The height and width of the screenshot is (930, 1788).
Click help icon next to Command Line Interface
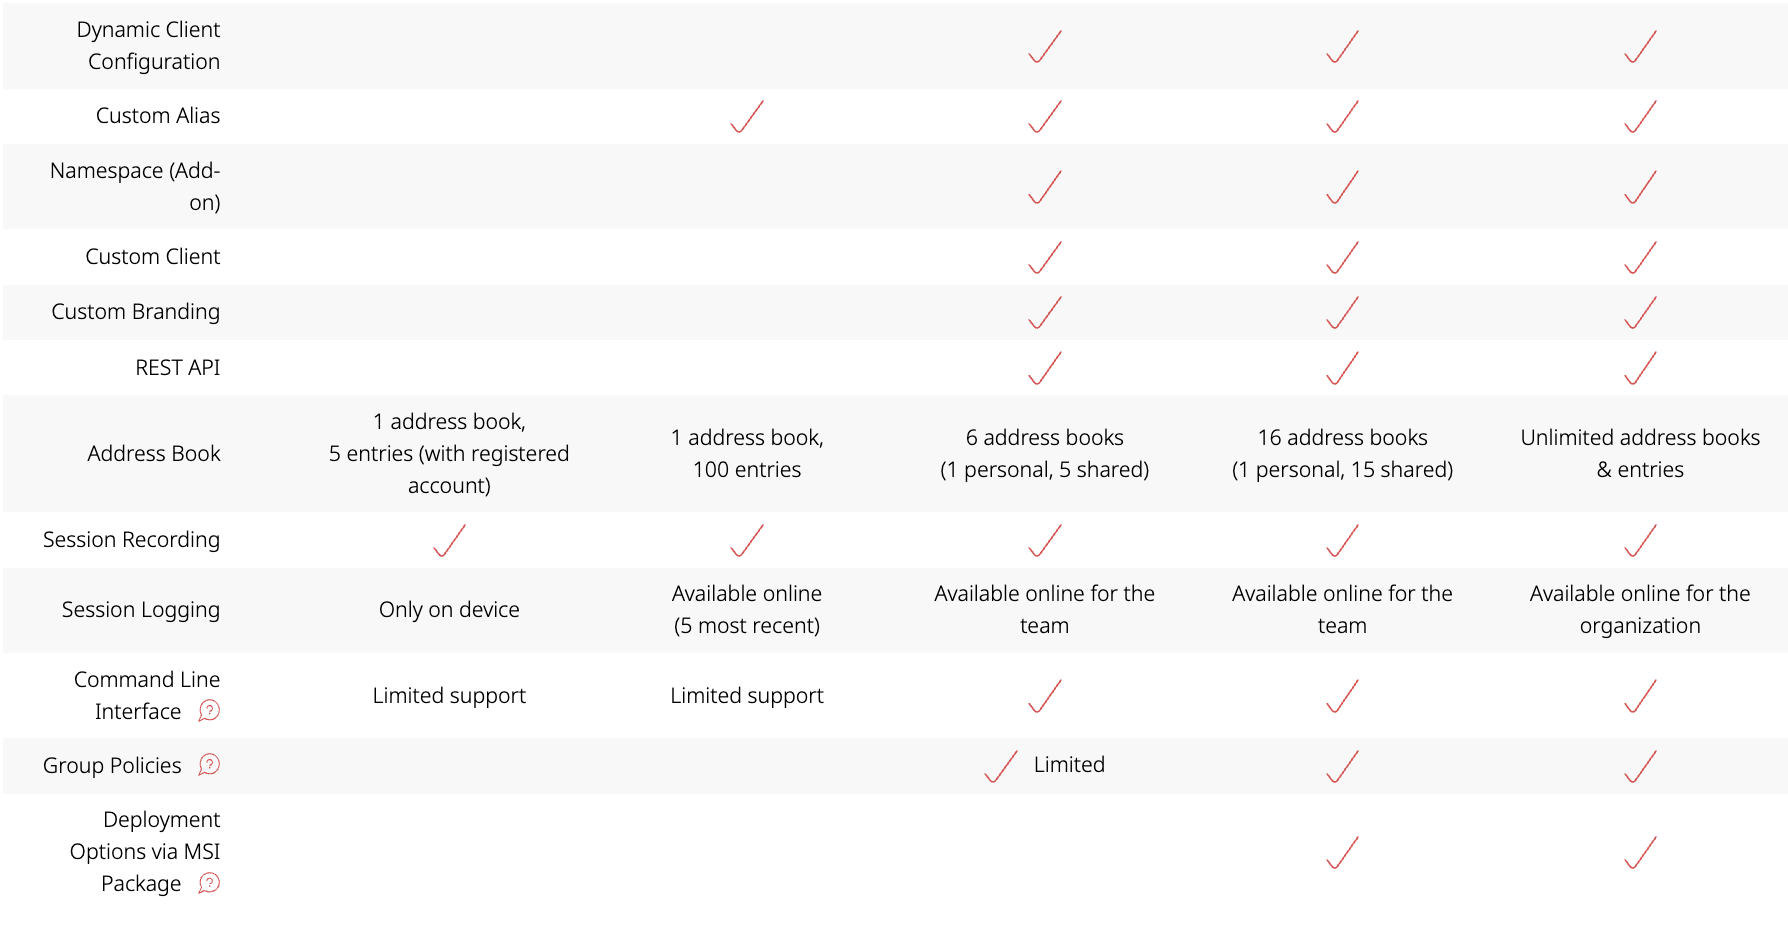tap(209, 711)
